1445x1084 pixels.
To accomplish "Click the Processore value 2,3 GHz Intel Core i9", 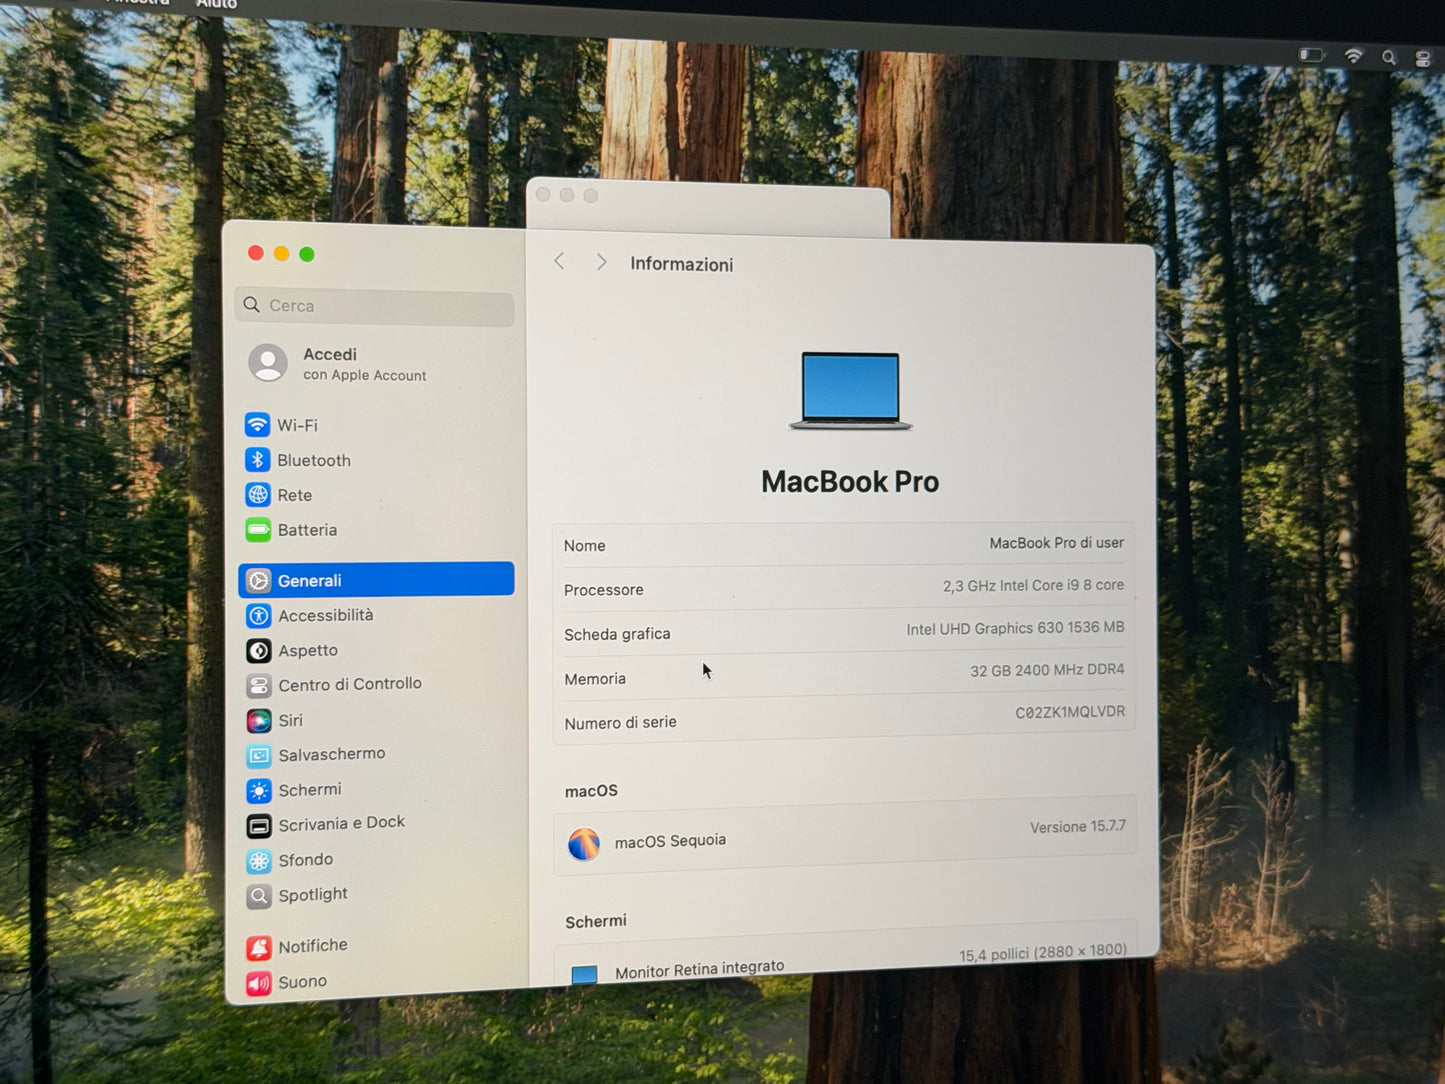I will tap(1033, 585).
